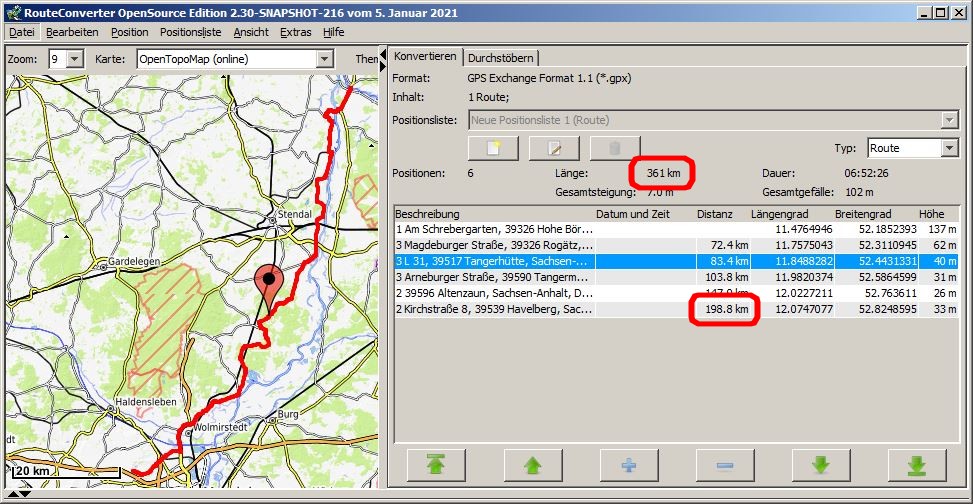Viewport: 973px width, 504px height.
Task: Select the Kirchstraße 8 Havelberg row
Action: pyautogui.click(x=495, y=311)
